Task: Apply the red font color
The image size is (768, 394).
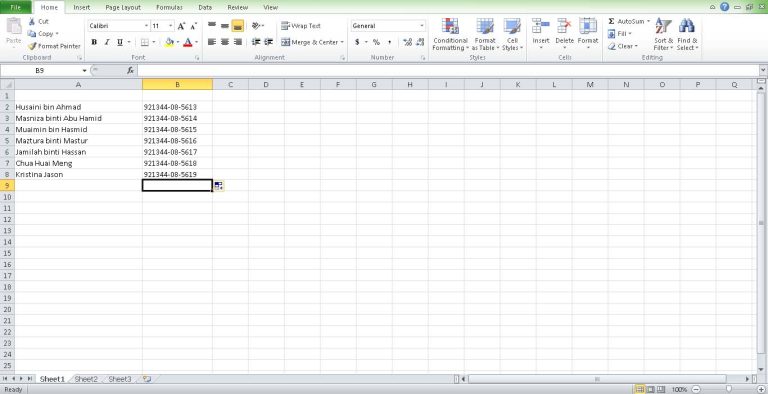Action: click(x=188, y=42)
